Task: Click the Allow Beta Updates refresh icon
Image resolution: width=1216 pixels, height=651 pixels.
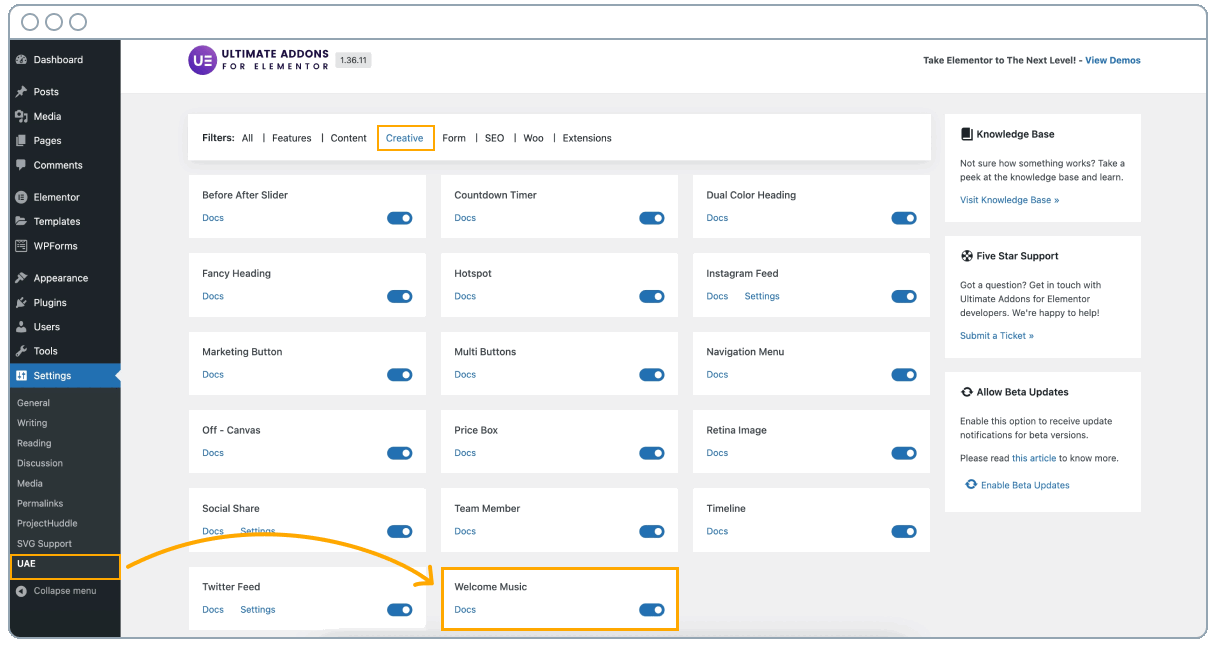Action: click(966, 392)
